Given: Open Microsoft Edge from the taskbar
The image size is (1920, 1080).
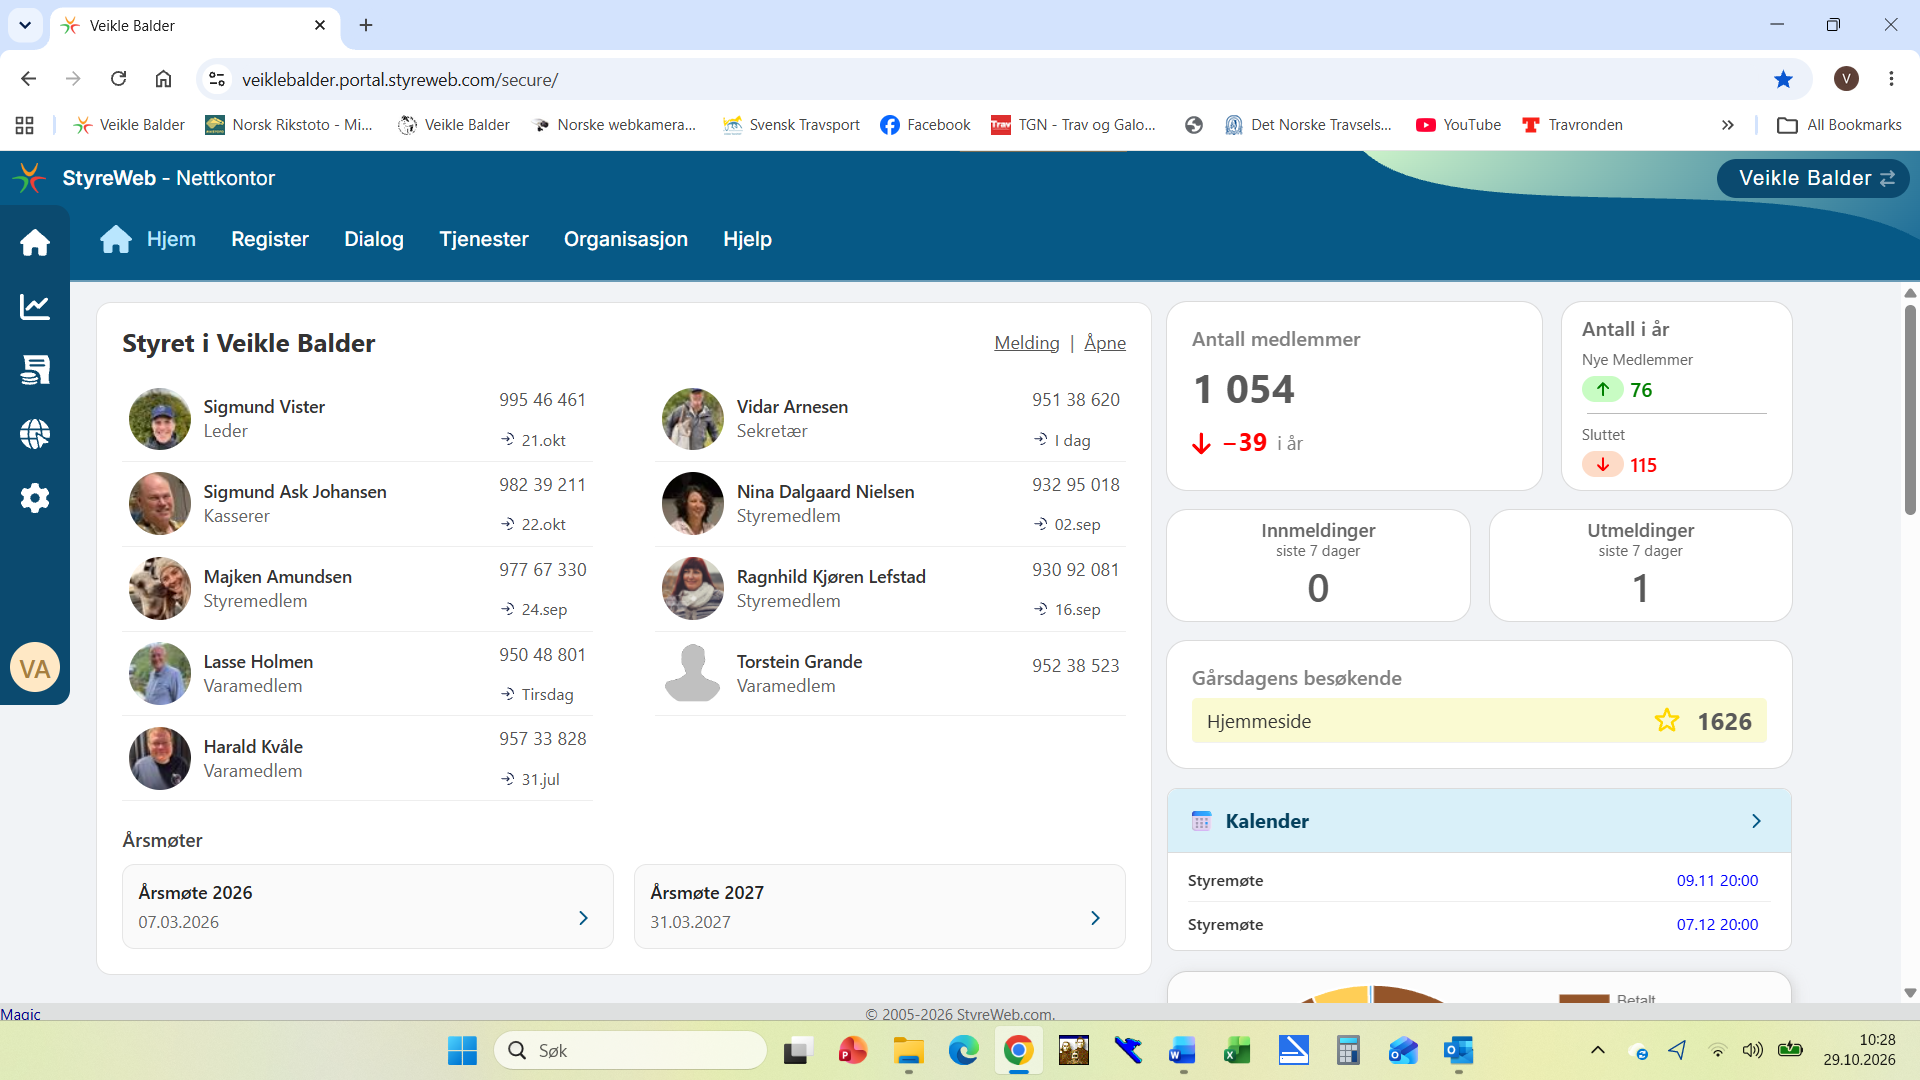Looking at the screenshot, I should [x=964, y=1050].
